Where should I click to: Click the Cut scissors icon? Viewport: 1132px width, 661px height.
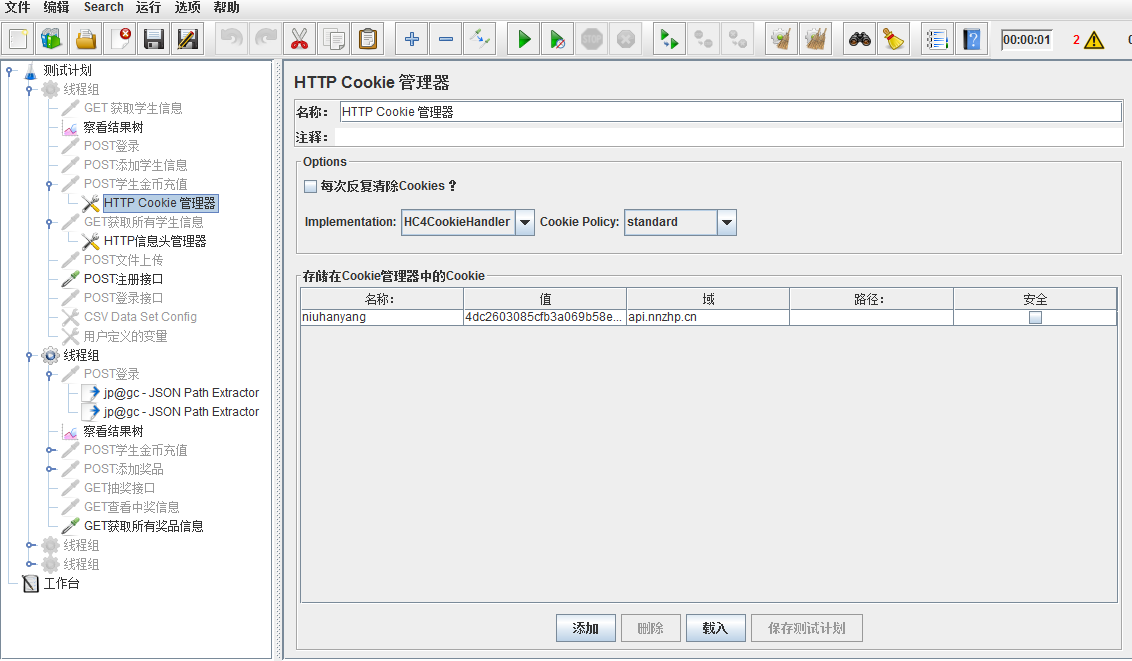298,39
